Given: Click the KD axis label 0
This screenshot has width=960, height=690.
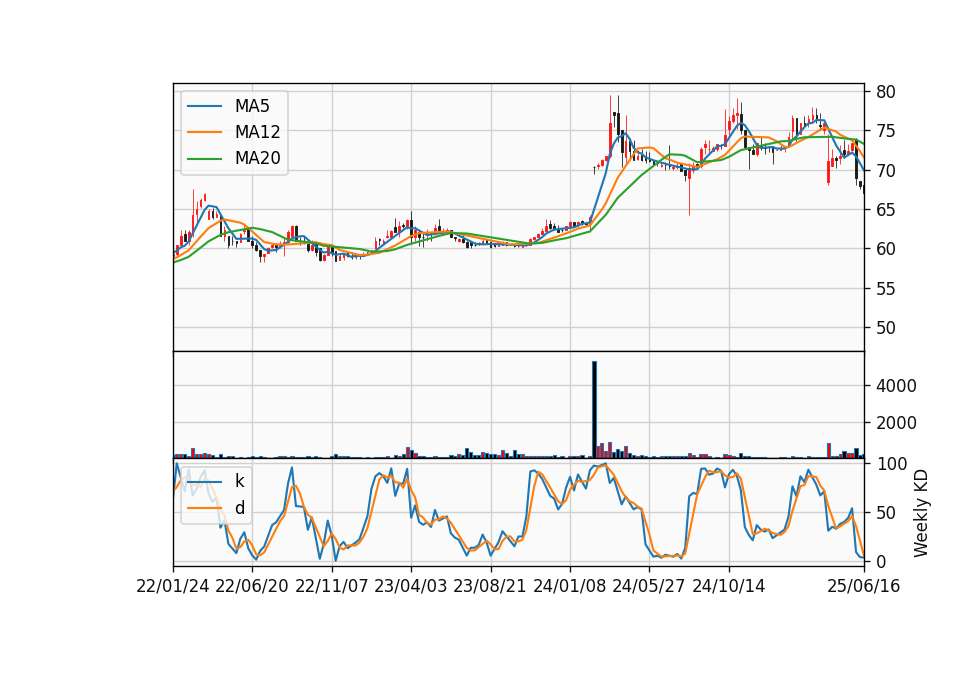Looking at the screenshot, I should coord(880,561).
